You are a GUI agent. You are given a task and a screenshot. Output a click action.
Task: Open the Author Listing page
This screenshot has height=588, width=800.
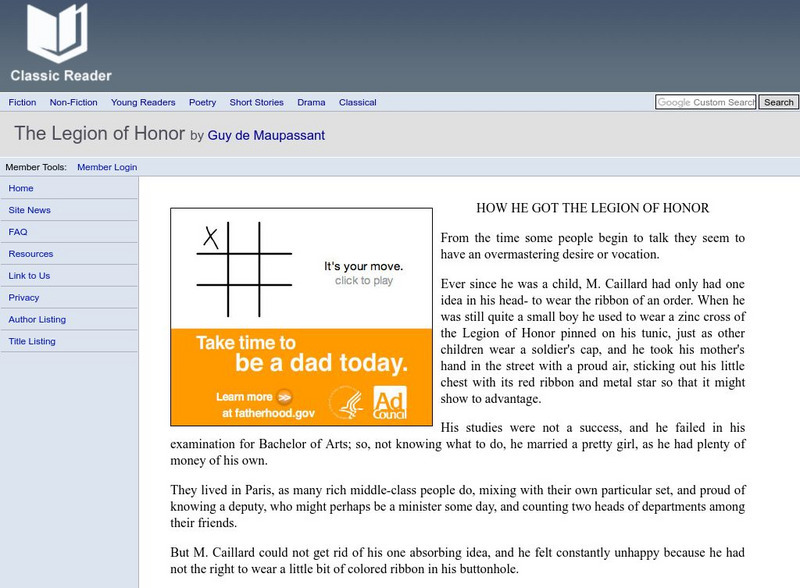[38, 319]
